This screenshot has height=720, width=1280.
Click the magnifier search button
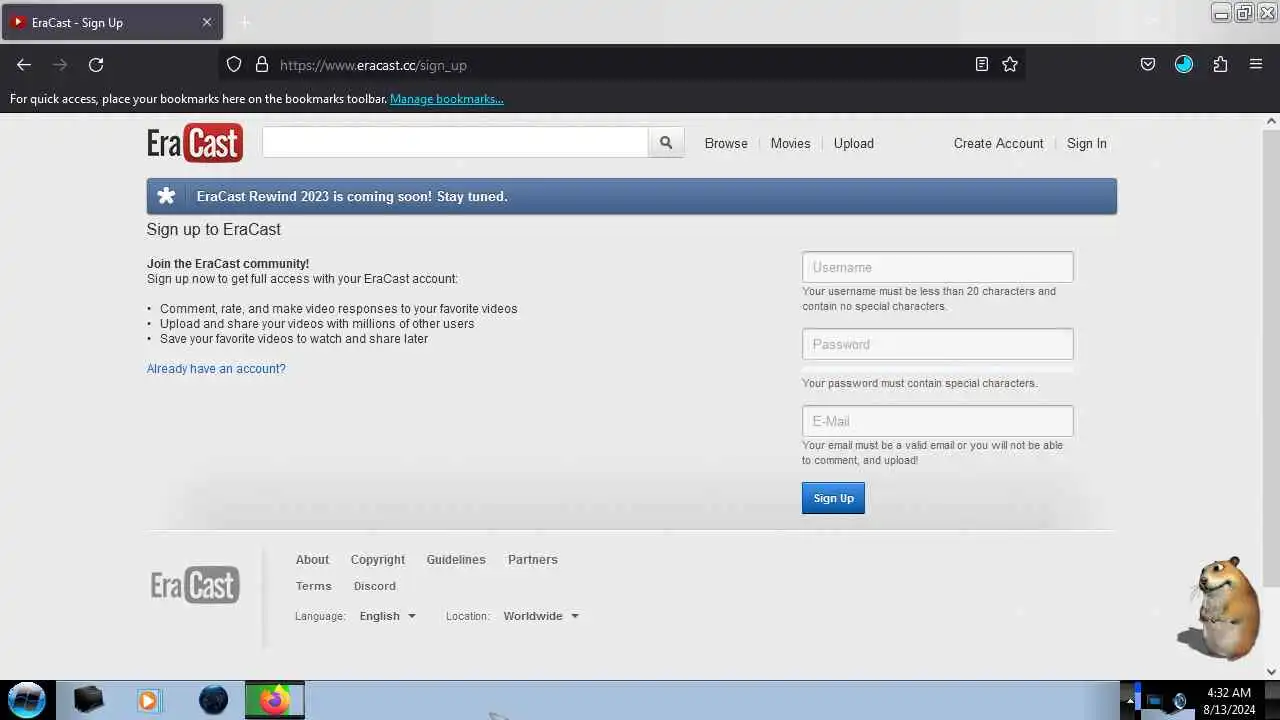pyautogui.click(x=666, y=143)
